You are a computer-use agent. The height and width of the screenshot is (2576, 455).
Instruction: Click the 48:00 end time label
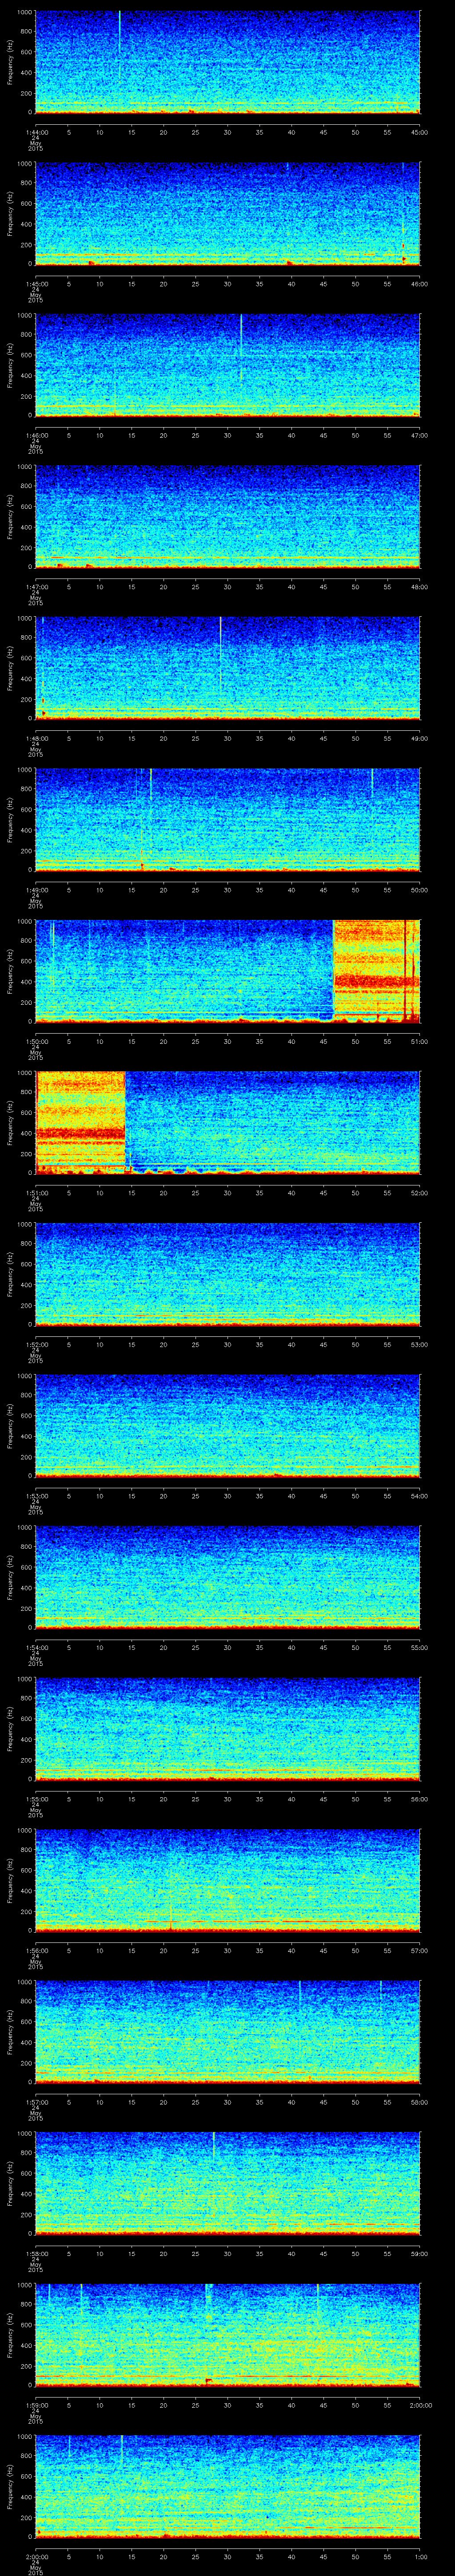click(x=419, y=587)
